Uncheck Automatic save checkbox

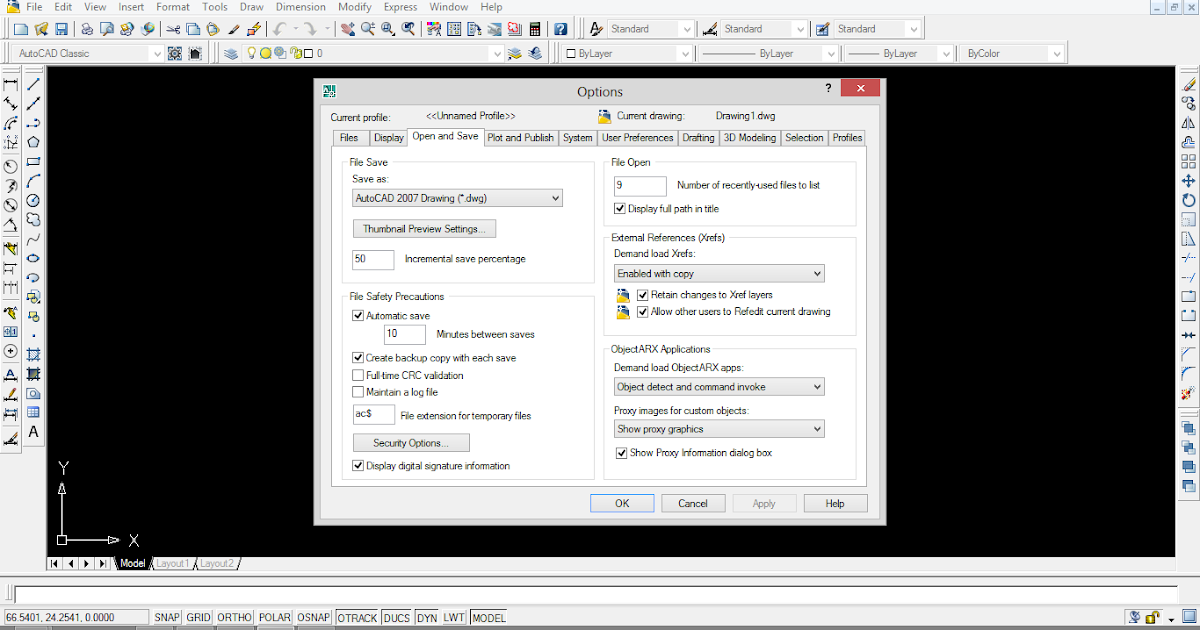coord(358,316)
